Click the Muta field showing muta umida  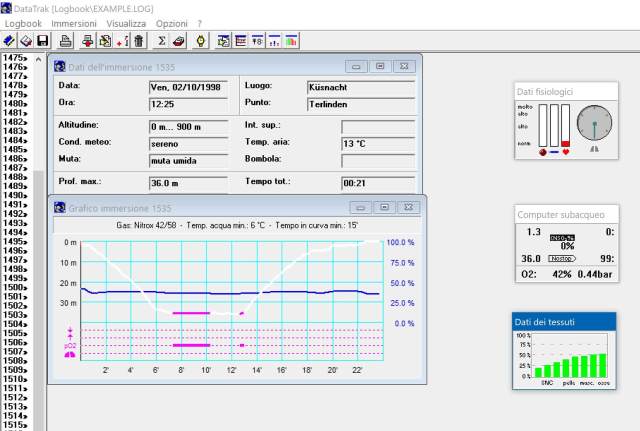[x=189, y=160]
